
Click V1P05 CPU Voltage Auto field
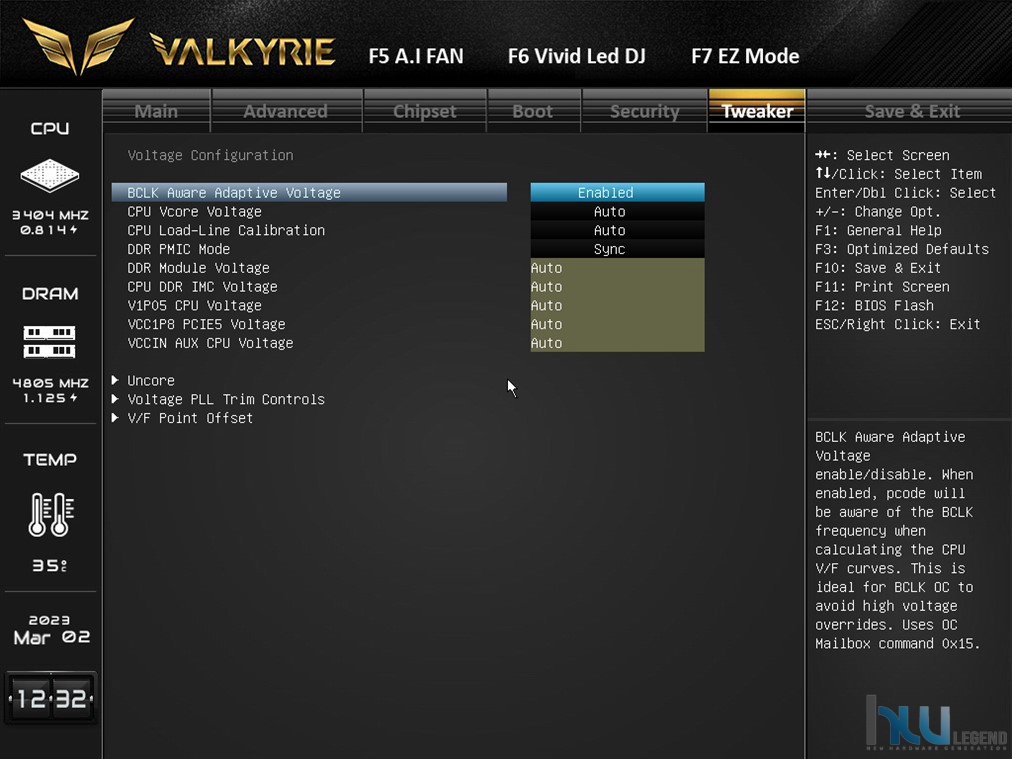tap(617, 305)
